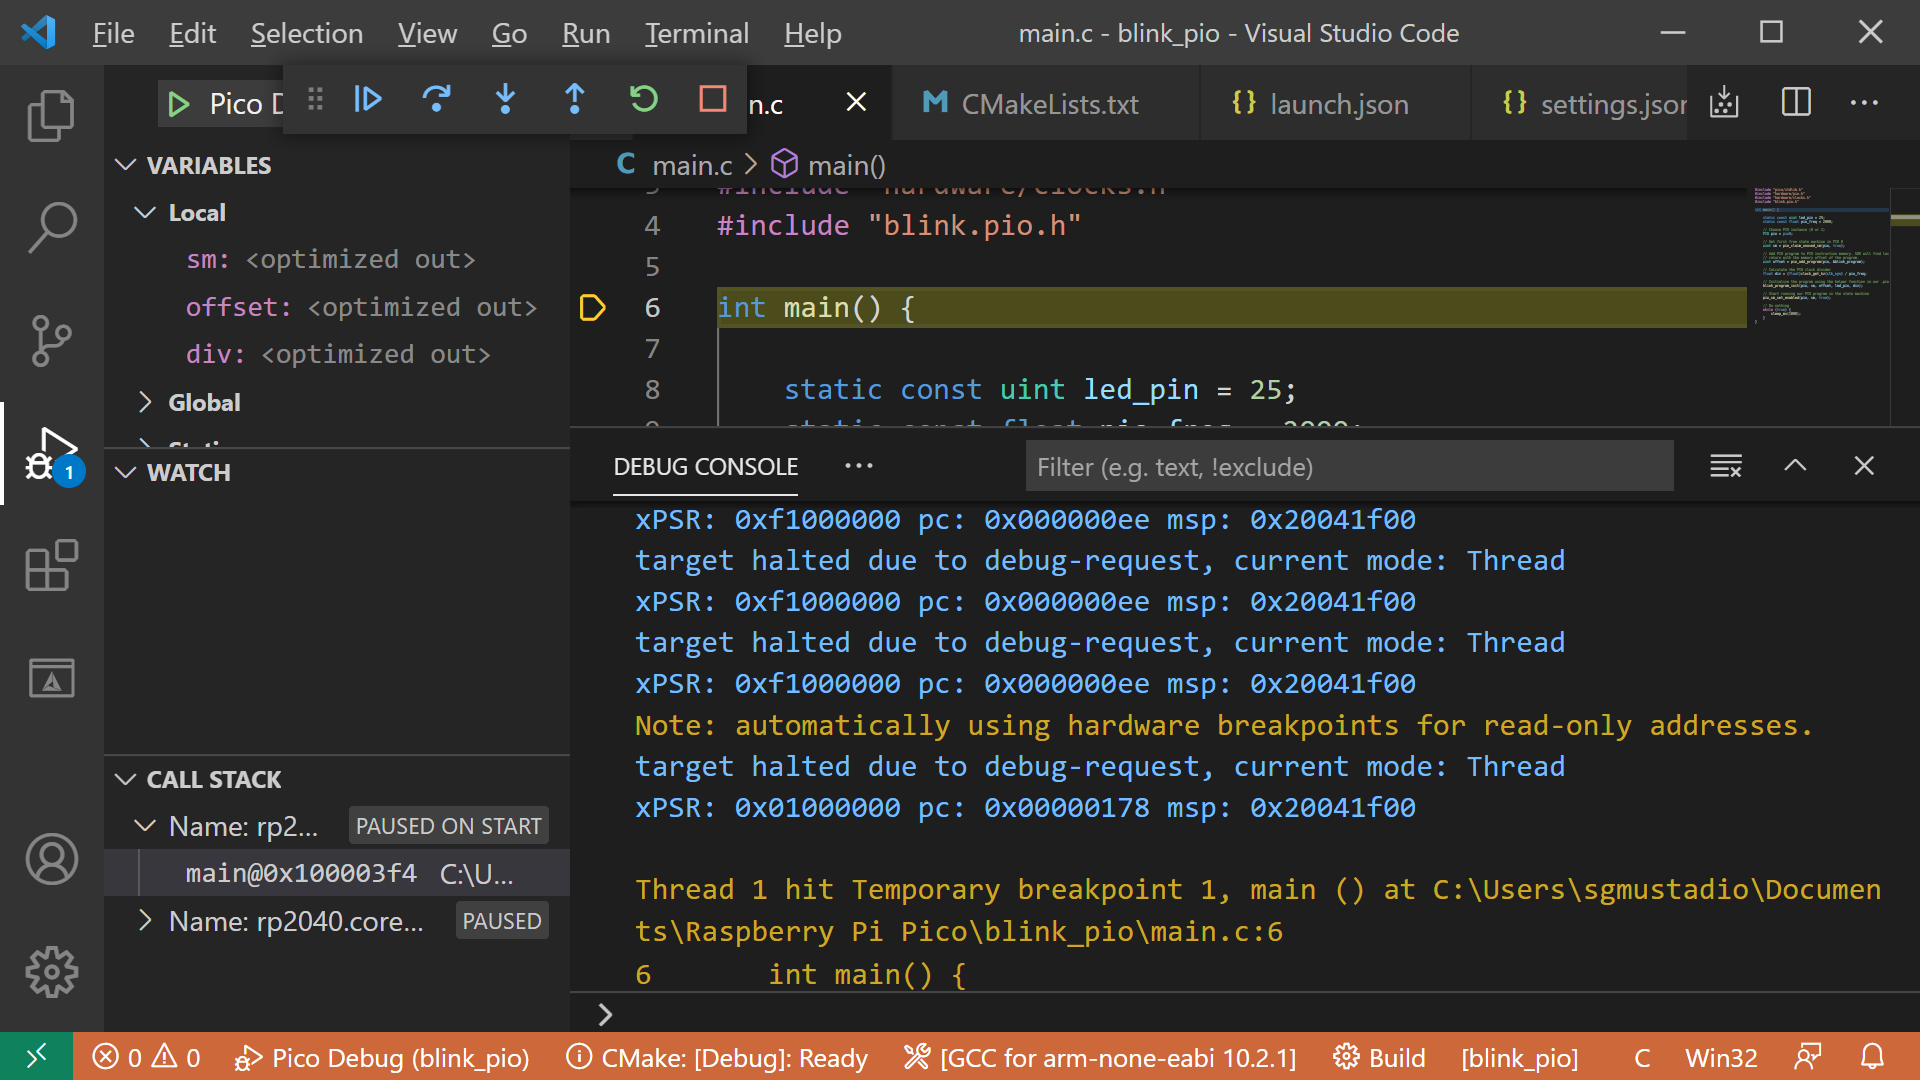Toggle a breakpoint in the line 6 gutter
Viewport: 1920px width, 1080px height.
pos(592,308)
